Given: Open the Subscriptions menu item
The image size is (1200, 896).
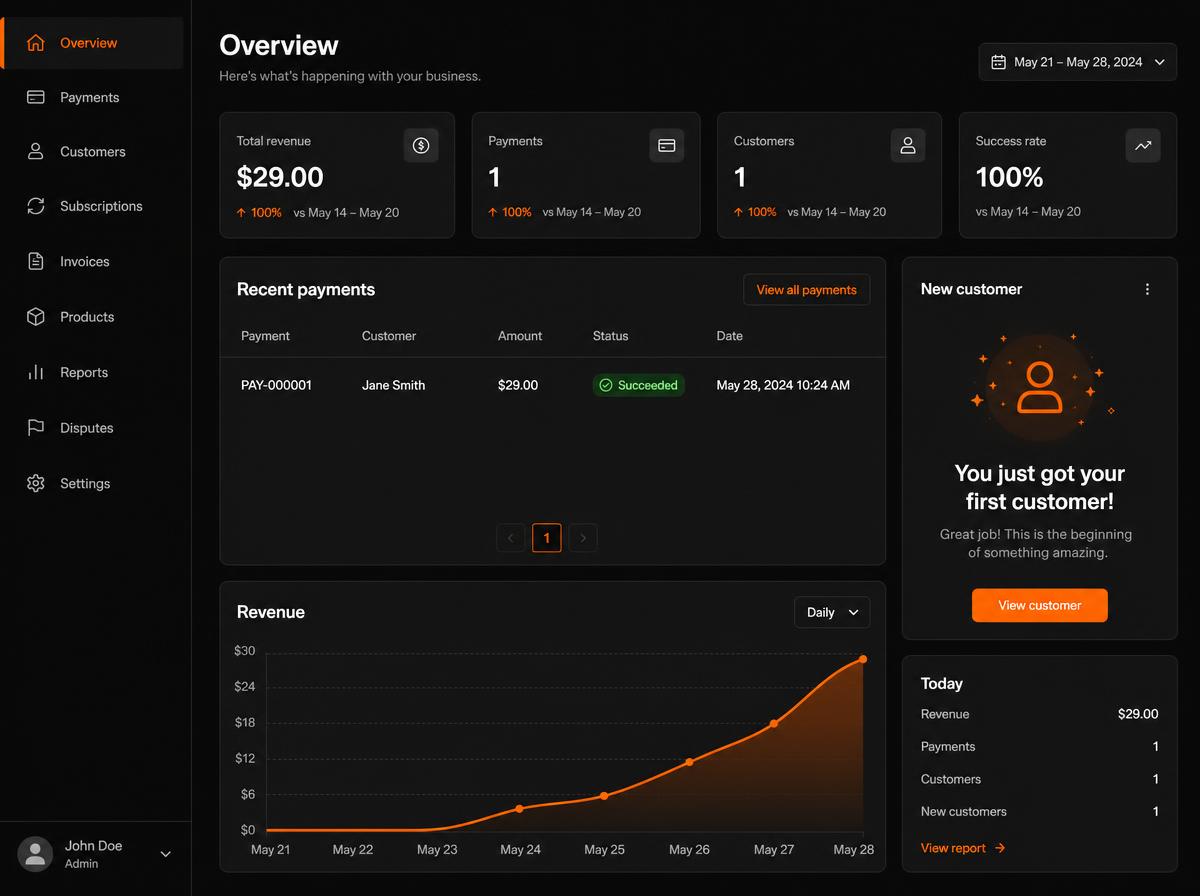Looking at the screenshot, I should tap(93, 206).
